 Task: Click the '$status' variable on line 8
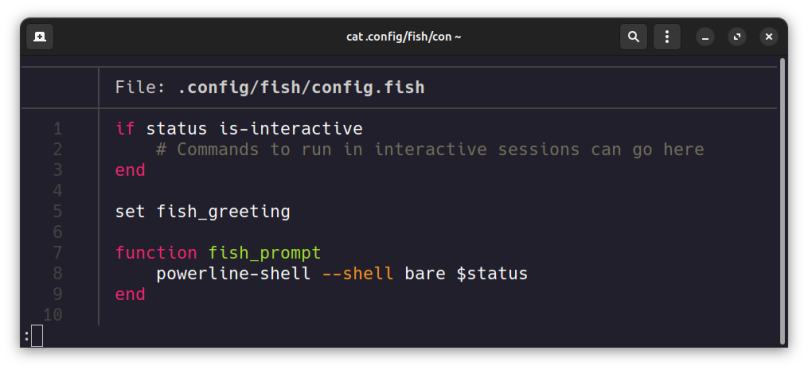(x=492, y=274)
